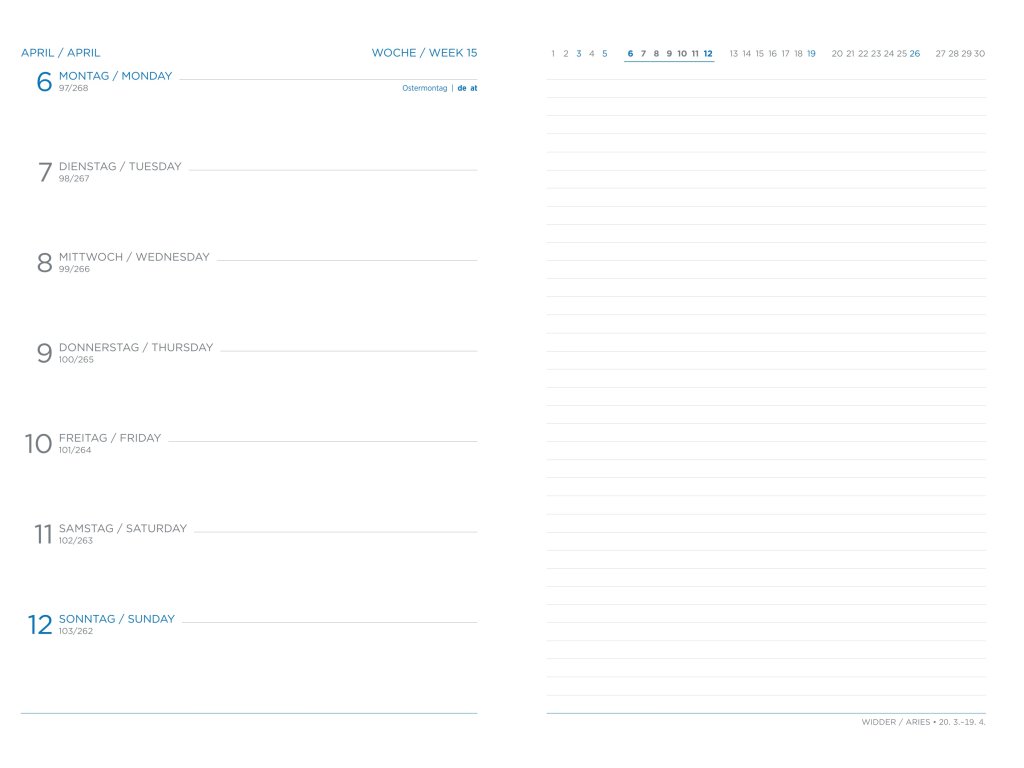Click highlighted date 9 in month strip
1024x768 pixels.
click(x=669, y=54)
